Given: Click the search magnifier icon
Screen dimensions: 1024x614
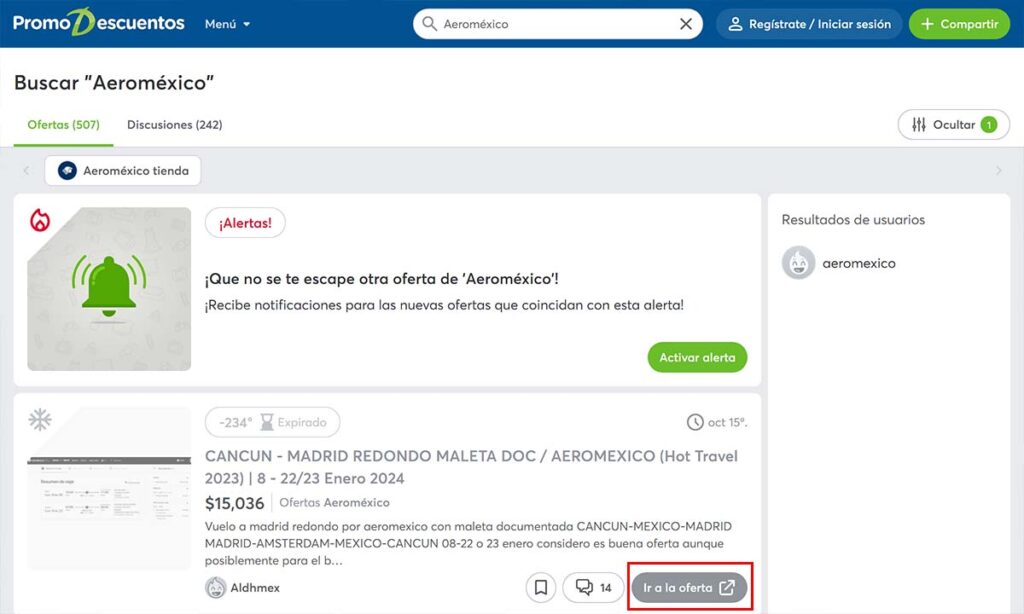Looking at the screenshot, I should (x=429, y=24).
